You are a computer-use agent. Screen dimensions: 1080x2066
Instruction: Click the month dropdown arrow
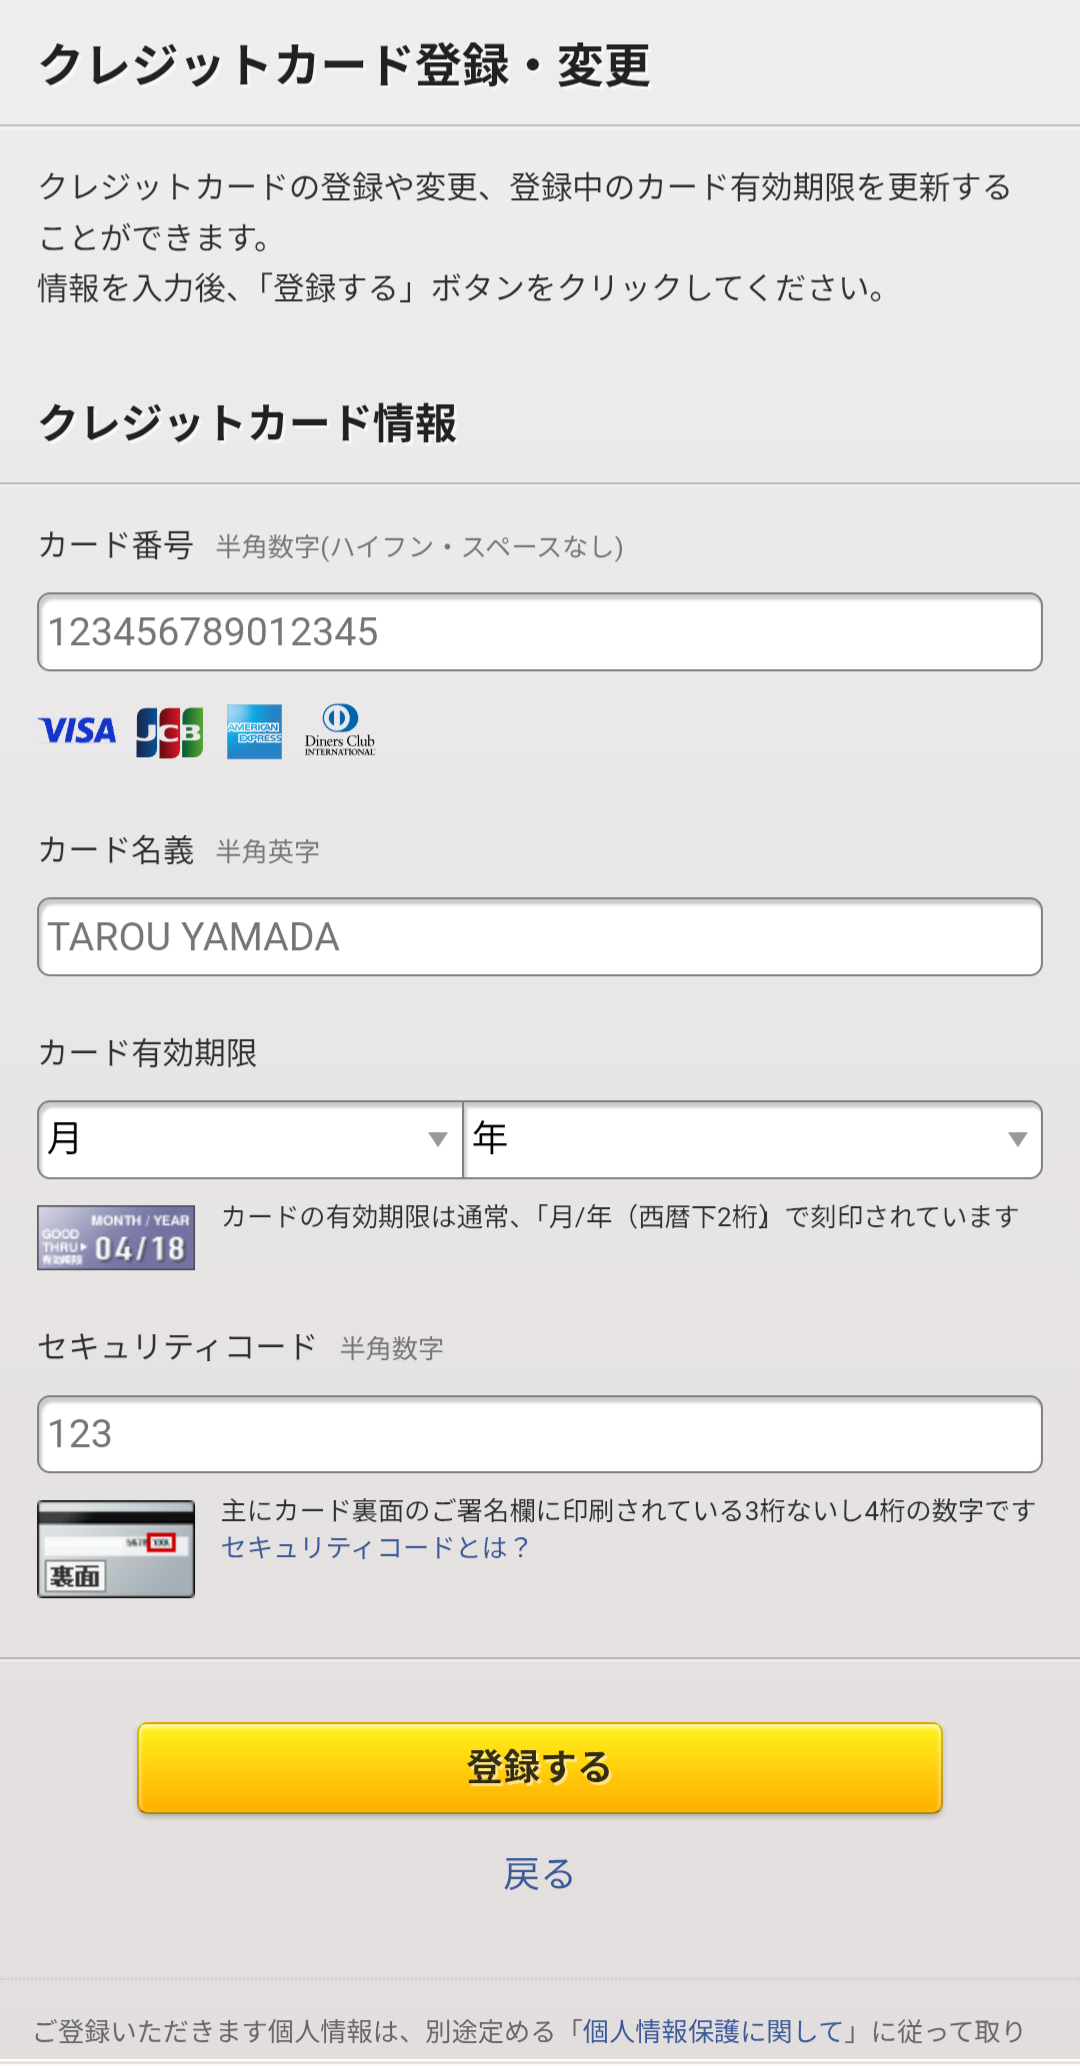pyautogui.click(x=437, y=1140)
